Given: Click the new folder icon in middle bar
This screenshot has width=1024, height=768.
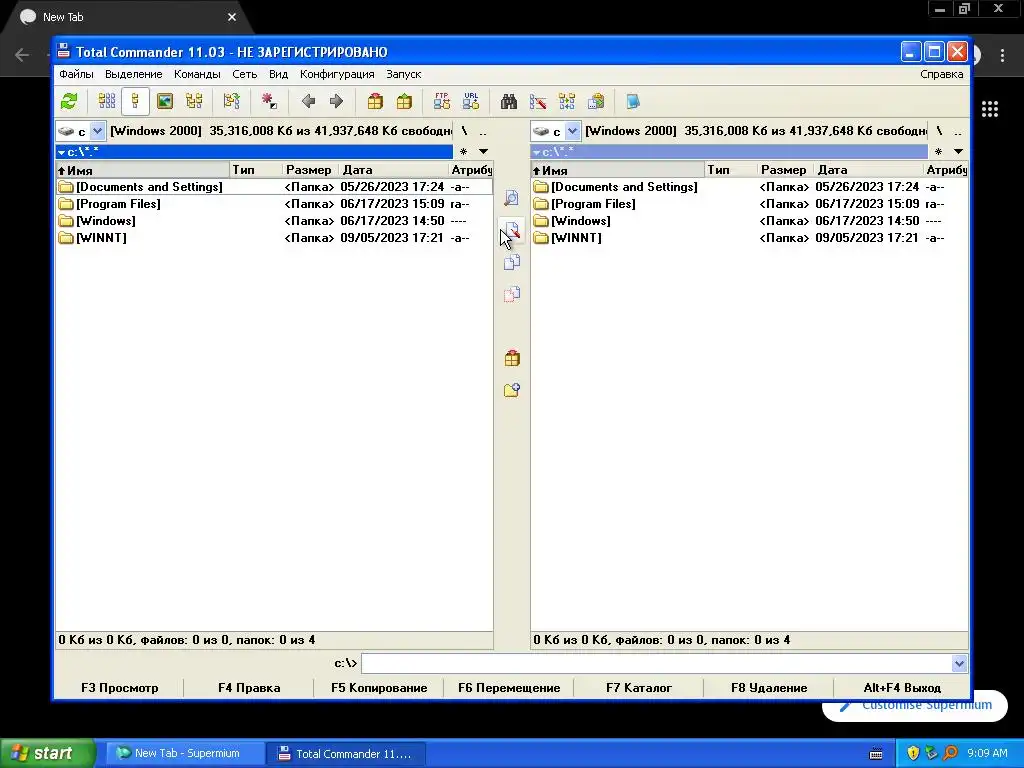Looking at the screenshot, I should tap(512, 390).
